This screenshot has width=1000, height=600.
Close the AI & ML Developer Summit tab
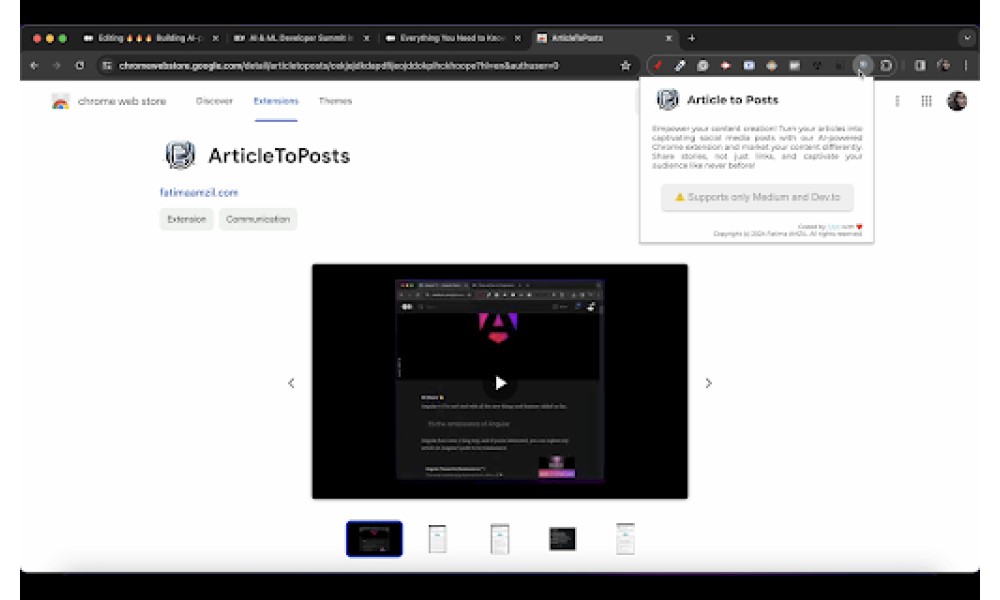[x=367, y=38]
